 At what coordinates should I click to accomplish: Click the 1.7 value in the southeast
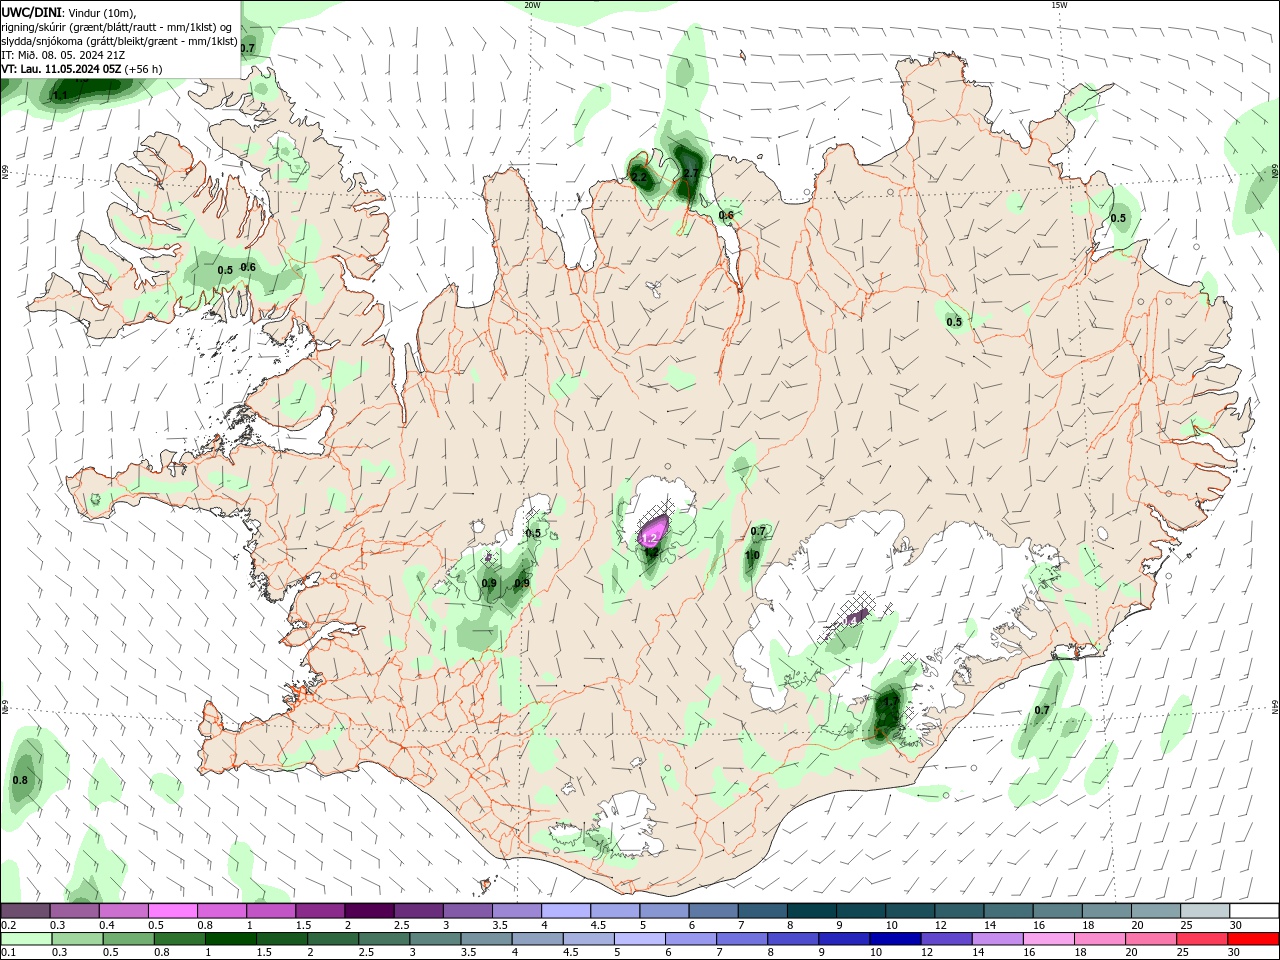[891, 703]
